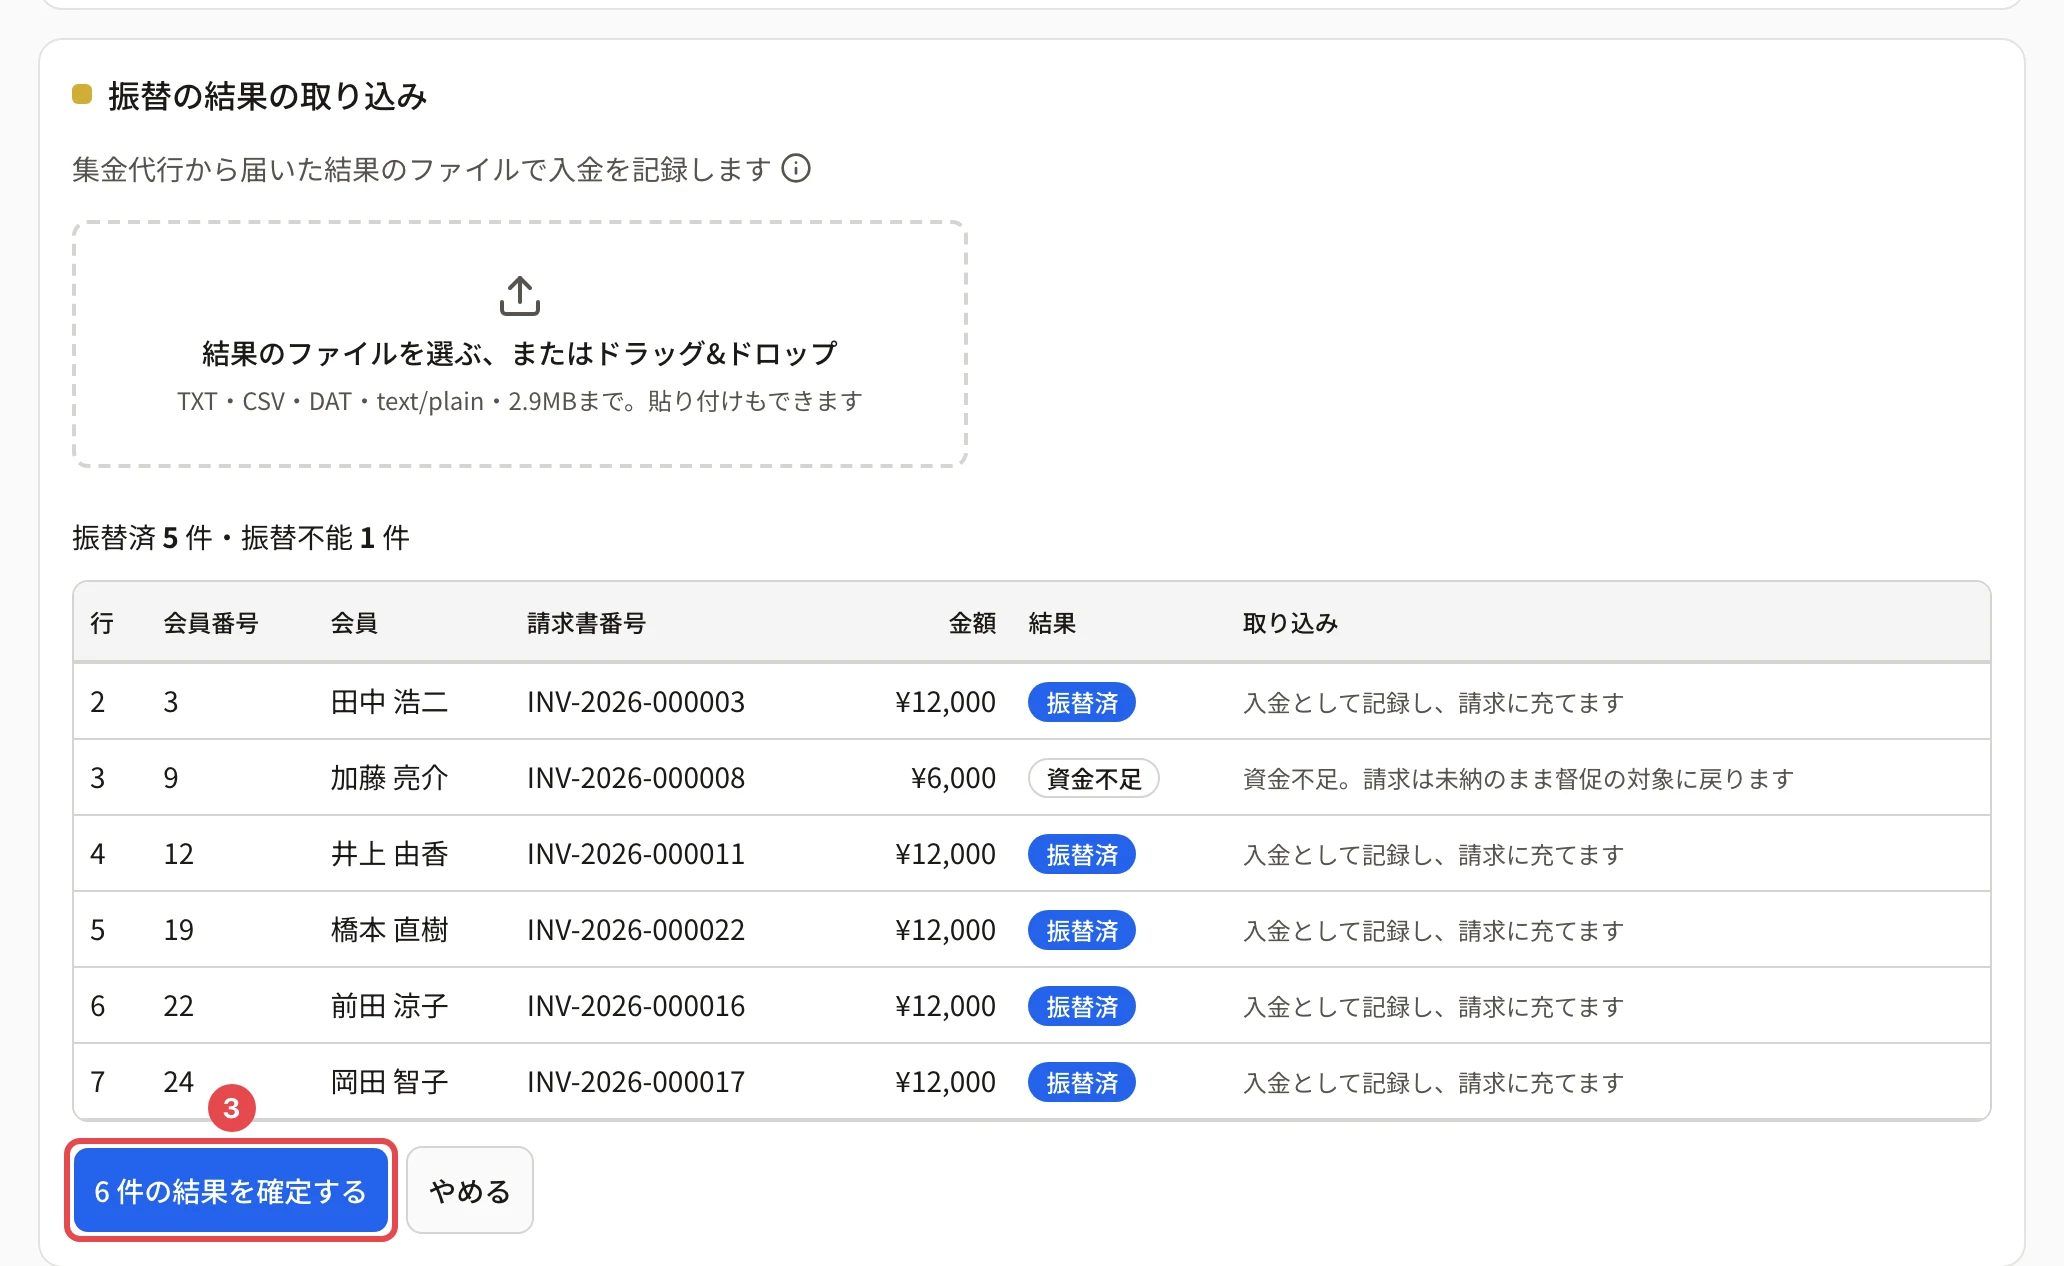Screen dimensions: 2064x1266
Task: Click the 結果 column header
Action: 1052,623
